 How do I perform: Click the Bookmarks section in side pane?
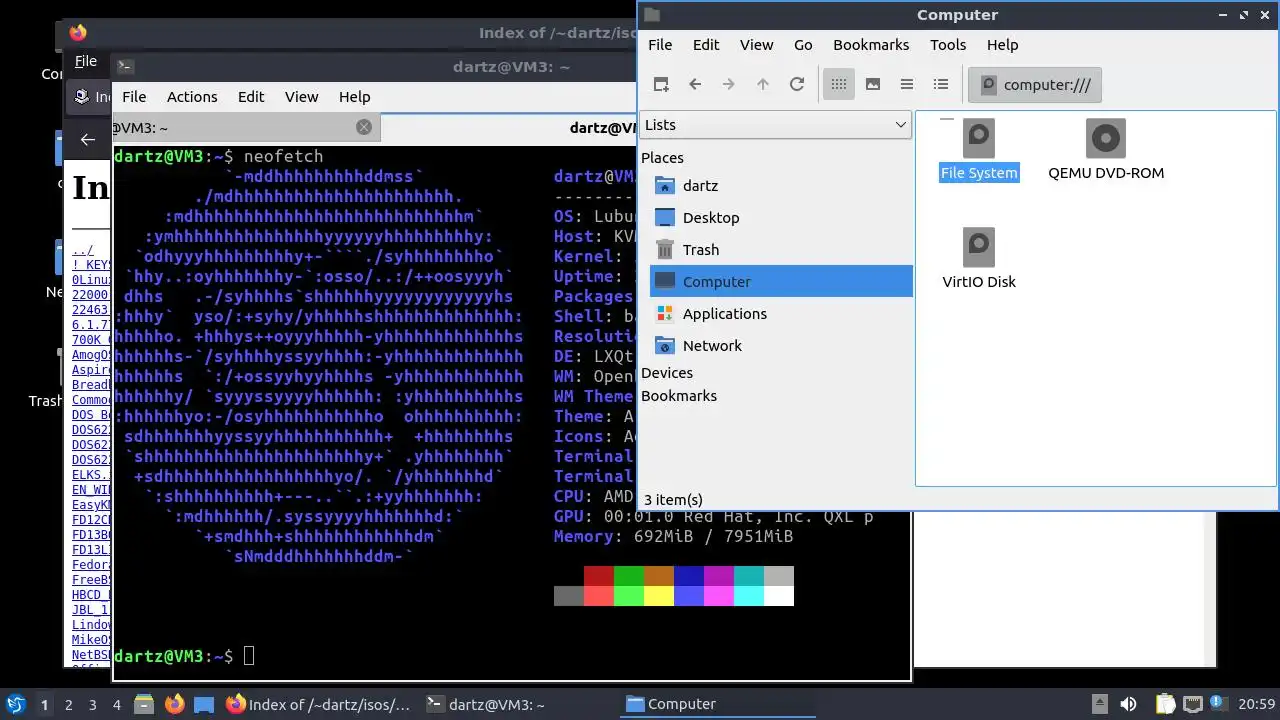pos(679,395)
